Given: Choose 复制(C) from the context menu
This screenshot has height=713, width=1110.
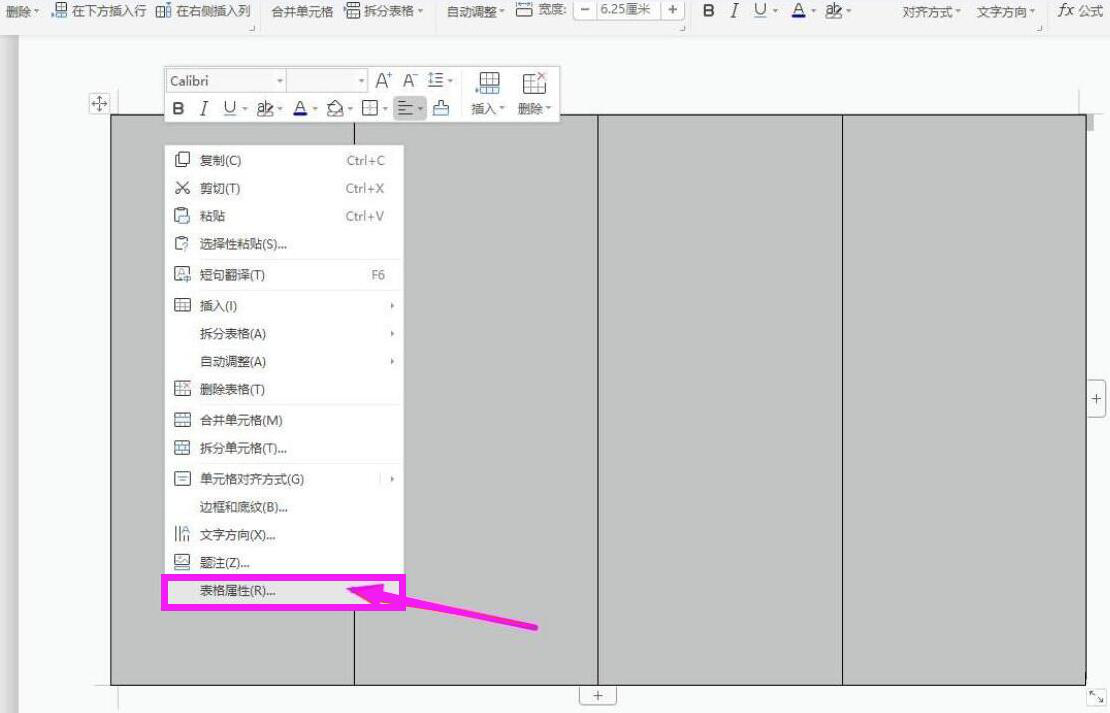Looking at the screenshot, I should click(284, 160).
